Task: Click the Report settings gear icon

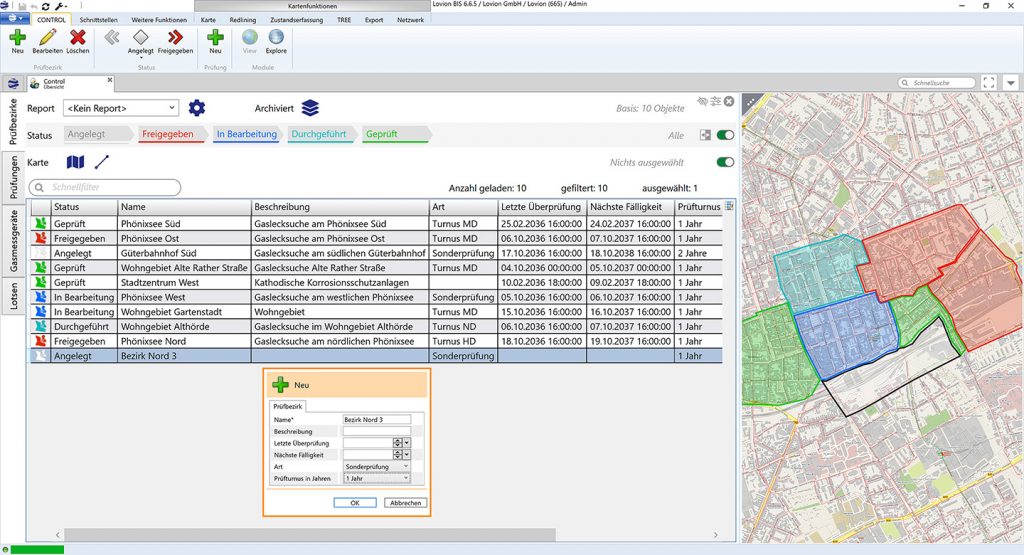Action: pos(197,108)
